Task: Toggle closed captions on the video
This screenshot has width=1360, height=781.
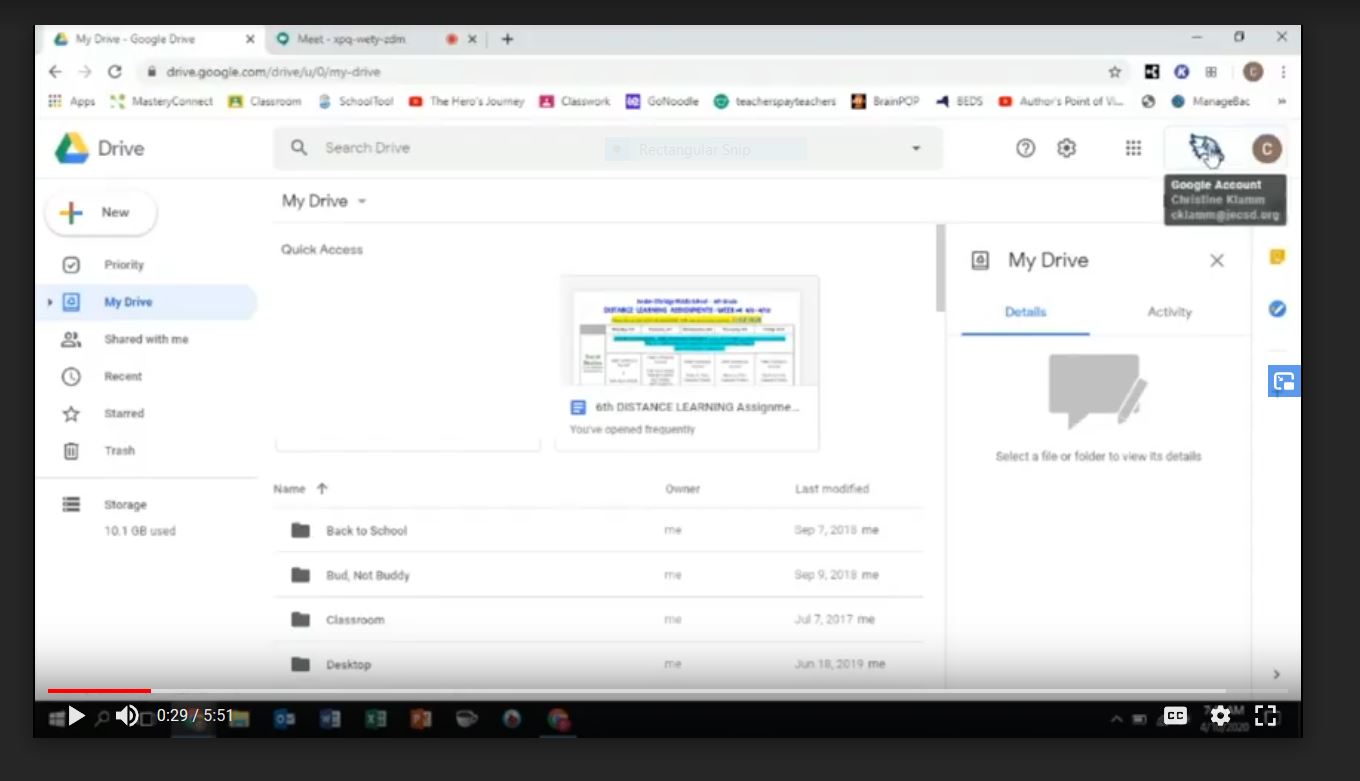Action: point(1175,715)
